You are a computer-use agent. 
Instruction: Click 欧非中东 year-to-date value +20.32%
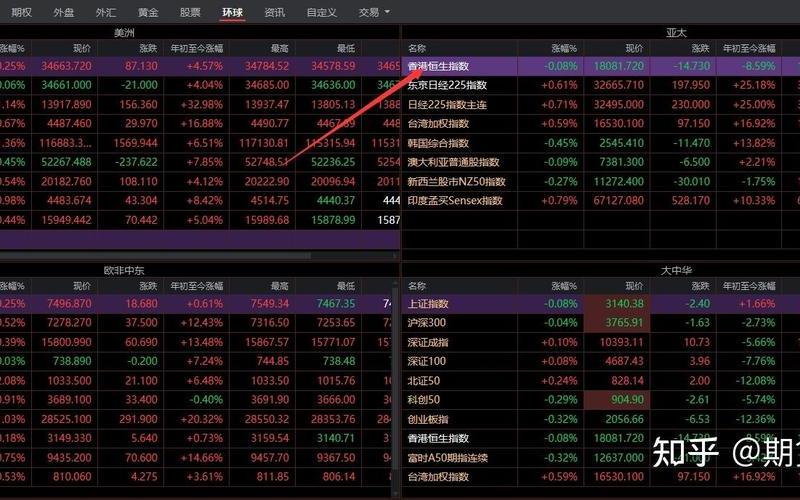pyautogui.click(x=202, y=419)
